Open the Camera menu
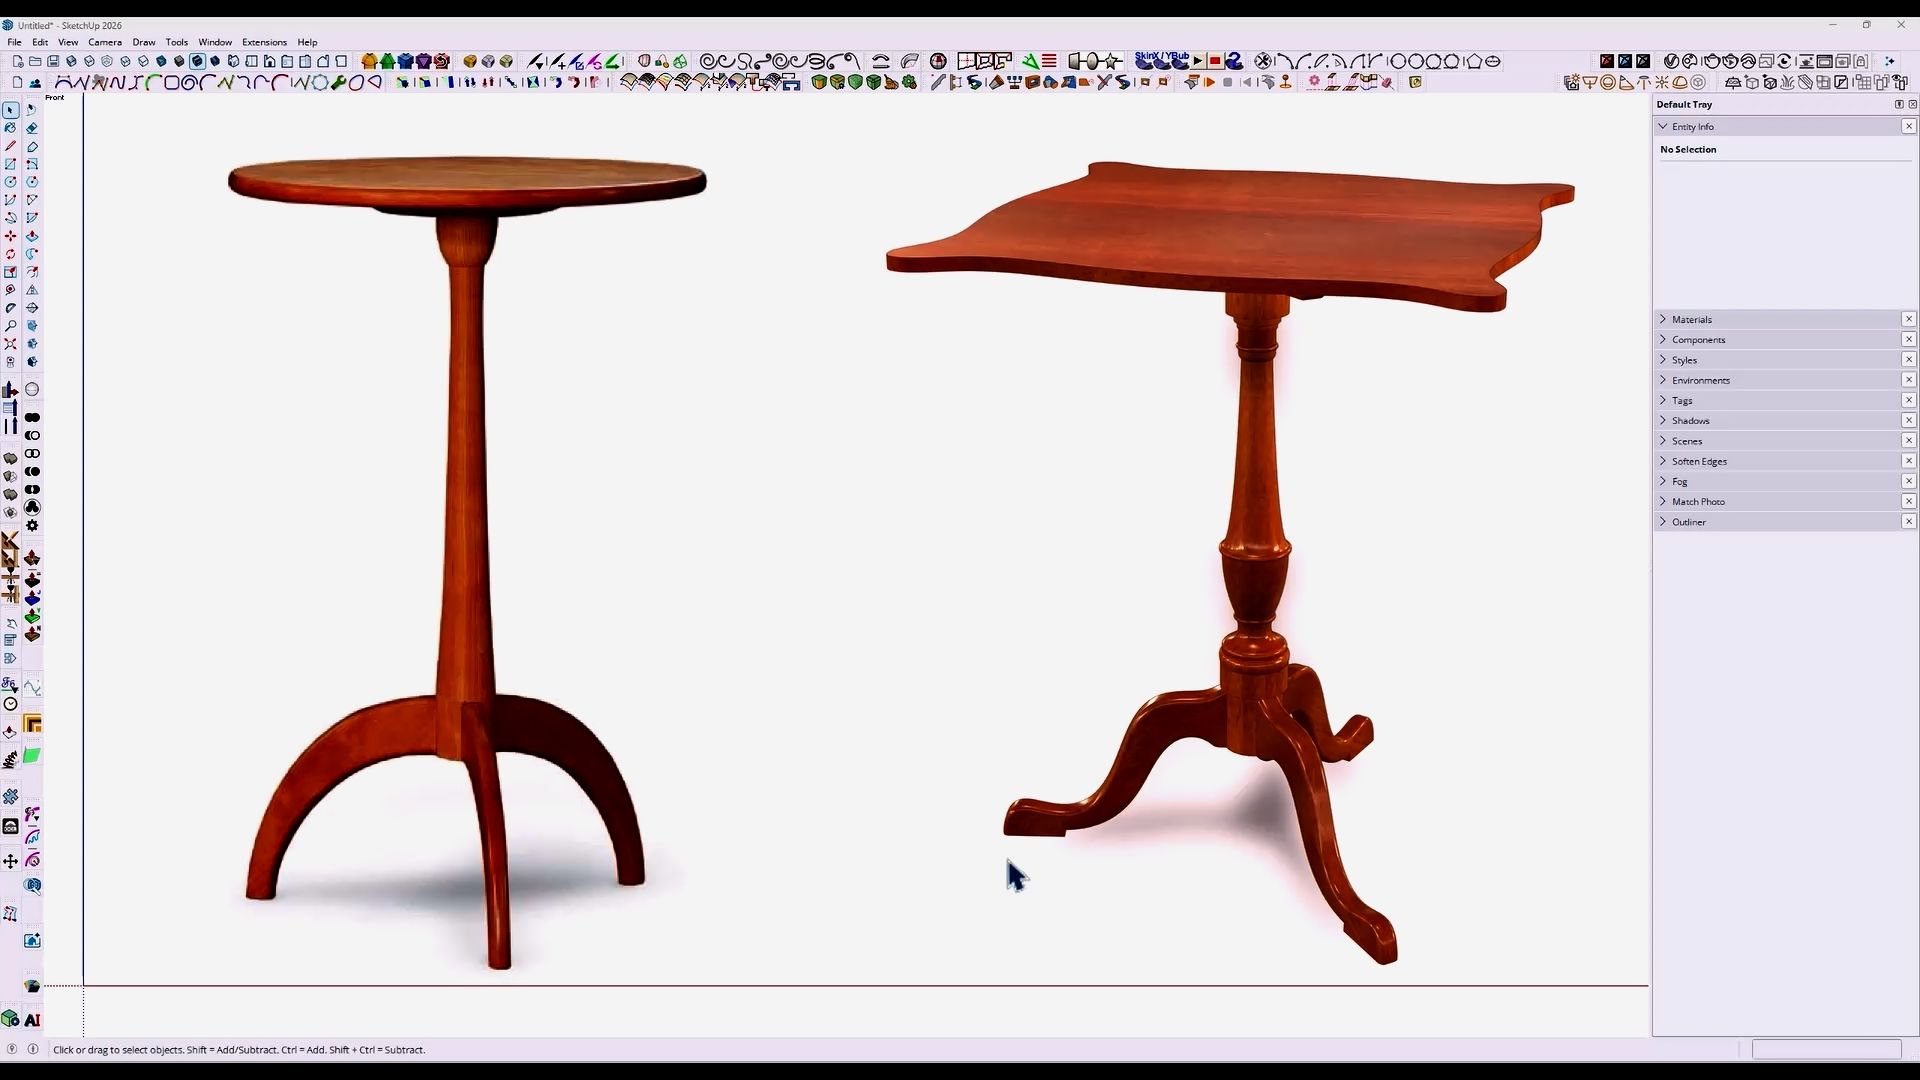Viewport: 1920px width, 1080px height. (104, 42)
